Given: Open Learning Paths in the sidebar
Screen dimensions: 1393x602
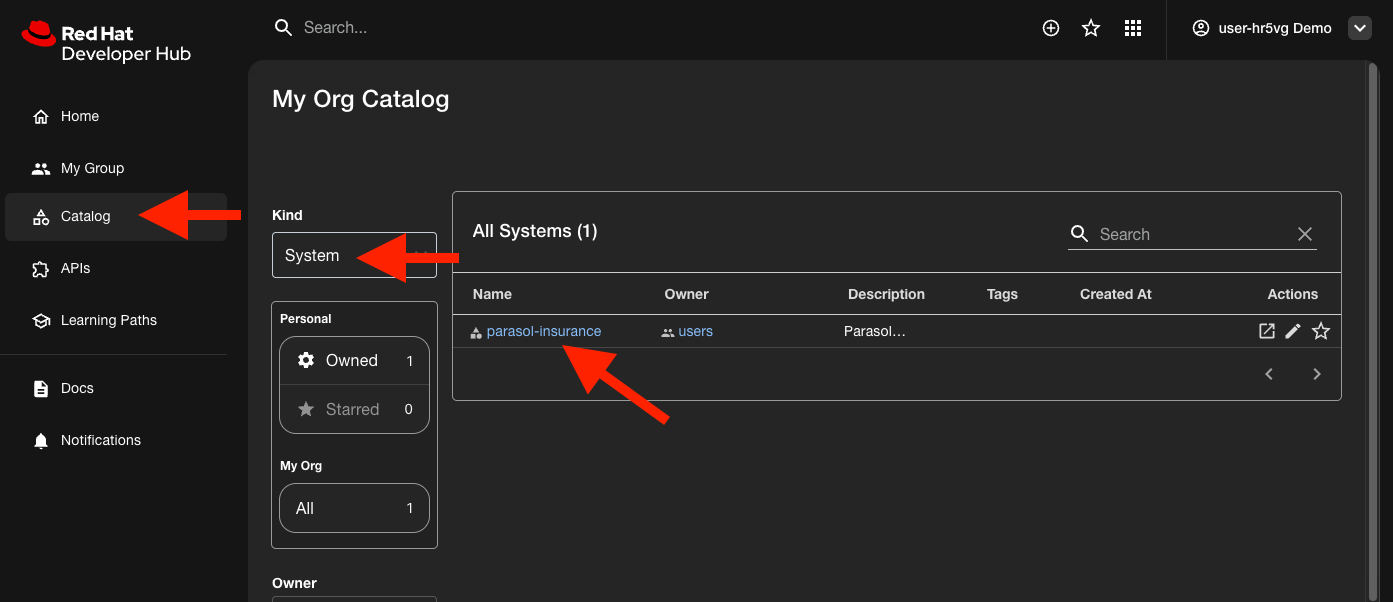Looking at the screenshot, I should coord(116,320).
